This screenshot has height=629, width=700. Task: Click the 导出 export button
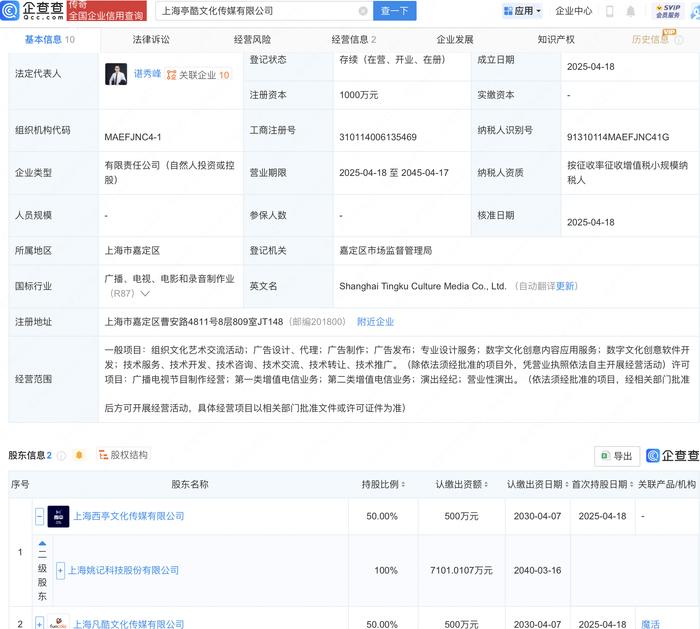(617, 456)
